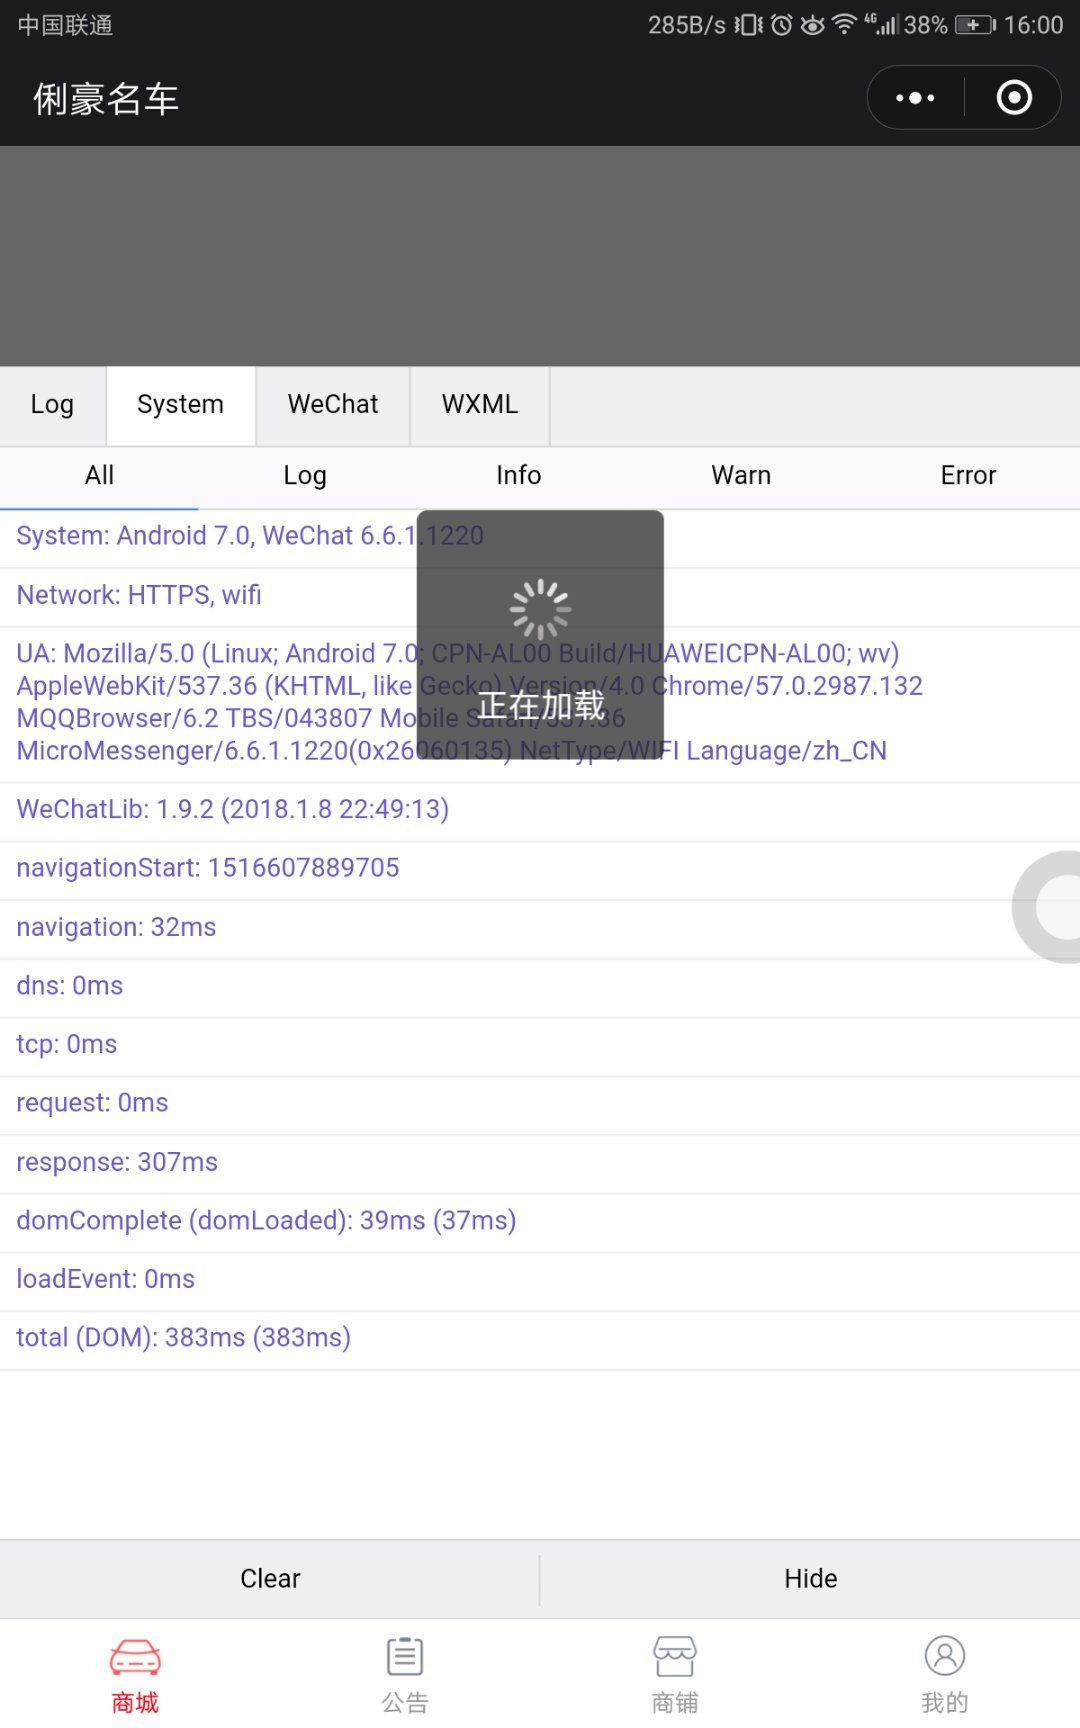The width and height of the screenshot is (1080, 1728).
Task: Filter entries by Warn level
Action: (741, 476)
